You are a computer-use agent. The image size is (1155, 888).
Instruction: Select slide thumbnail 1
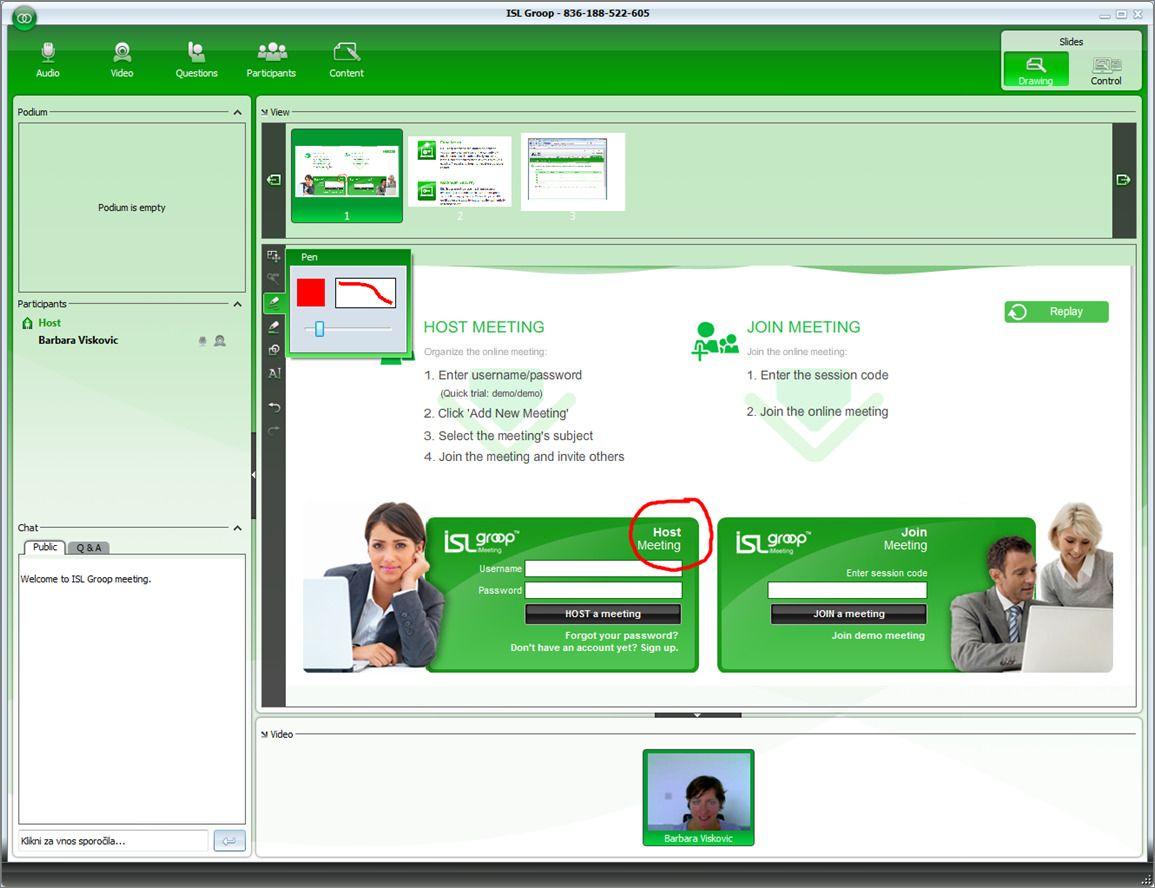347,175
